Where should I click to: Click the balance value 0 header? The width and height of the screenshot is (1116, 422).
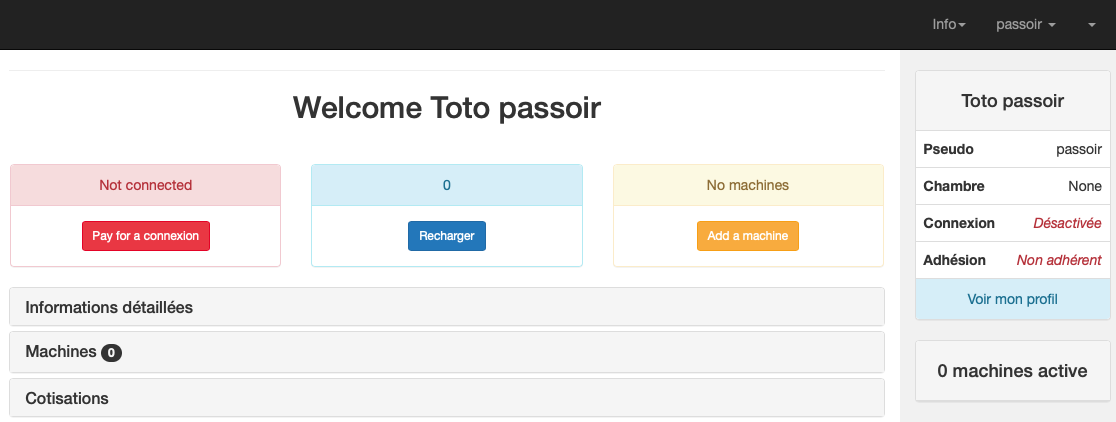(x=447, y=185)
